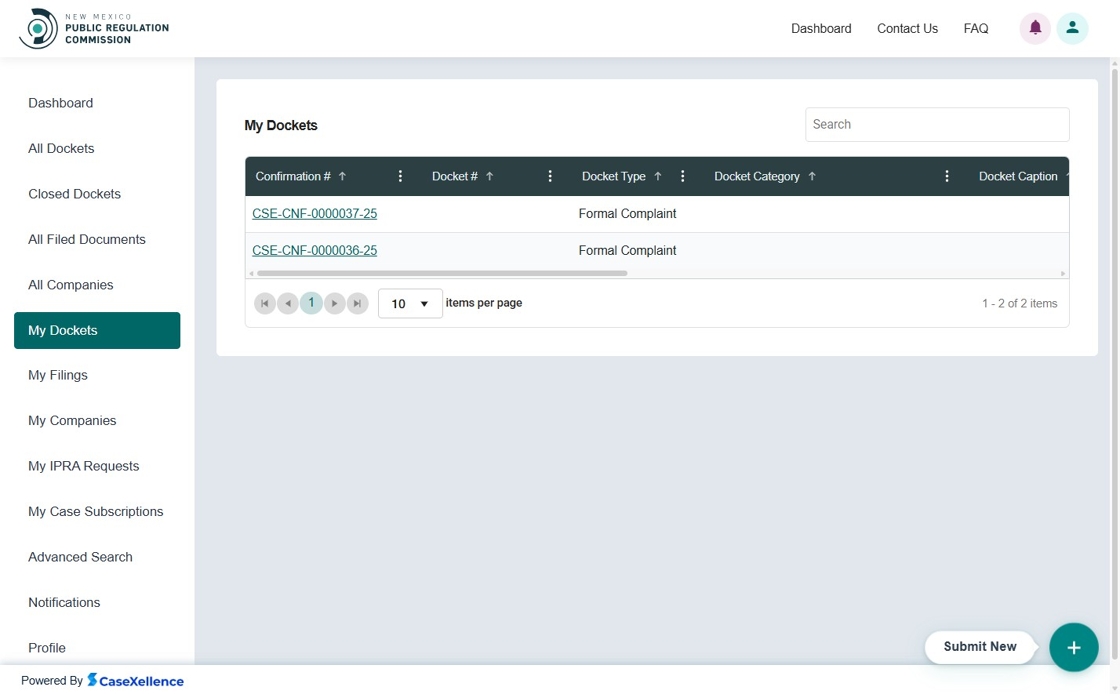Open All Companies in sidebar

(x=71, y=285)
